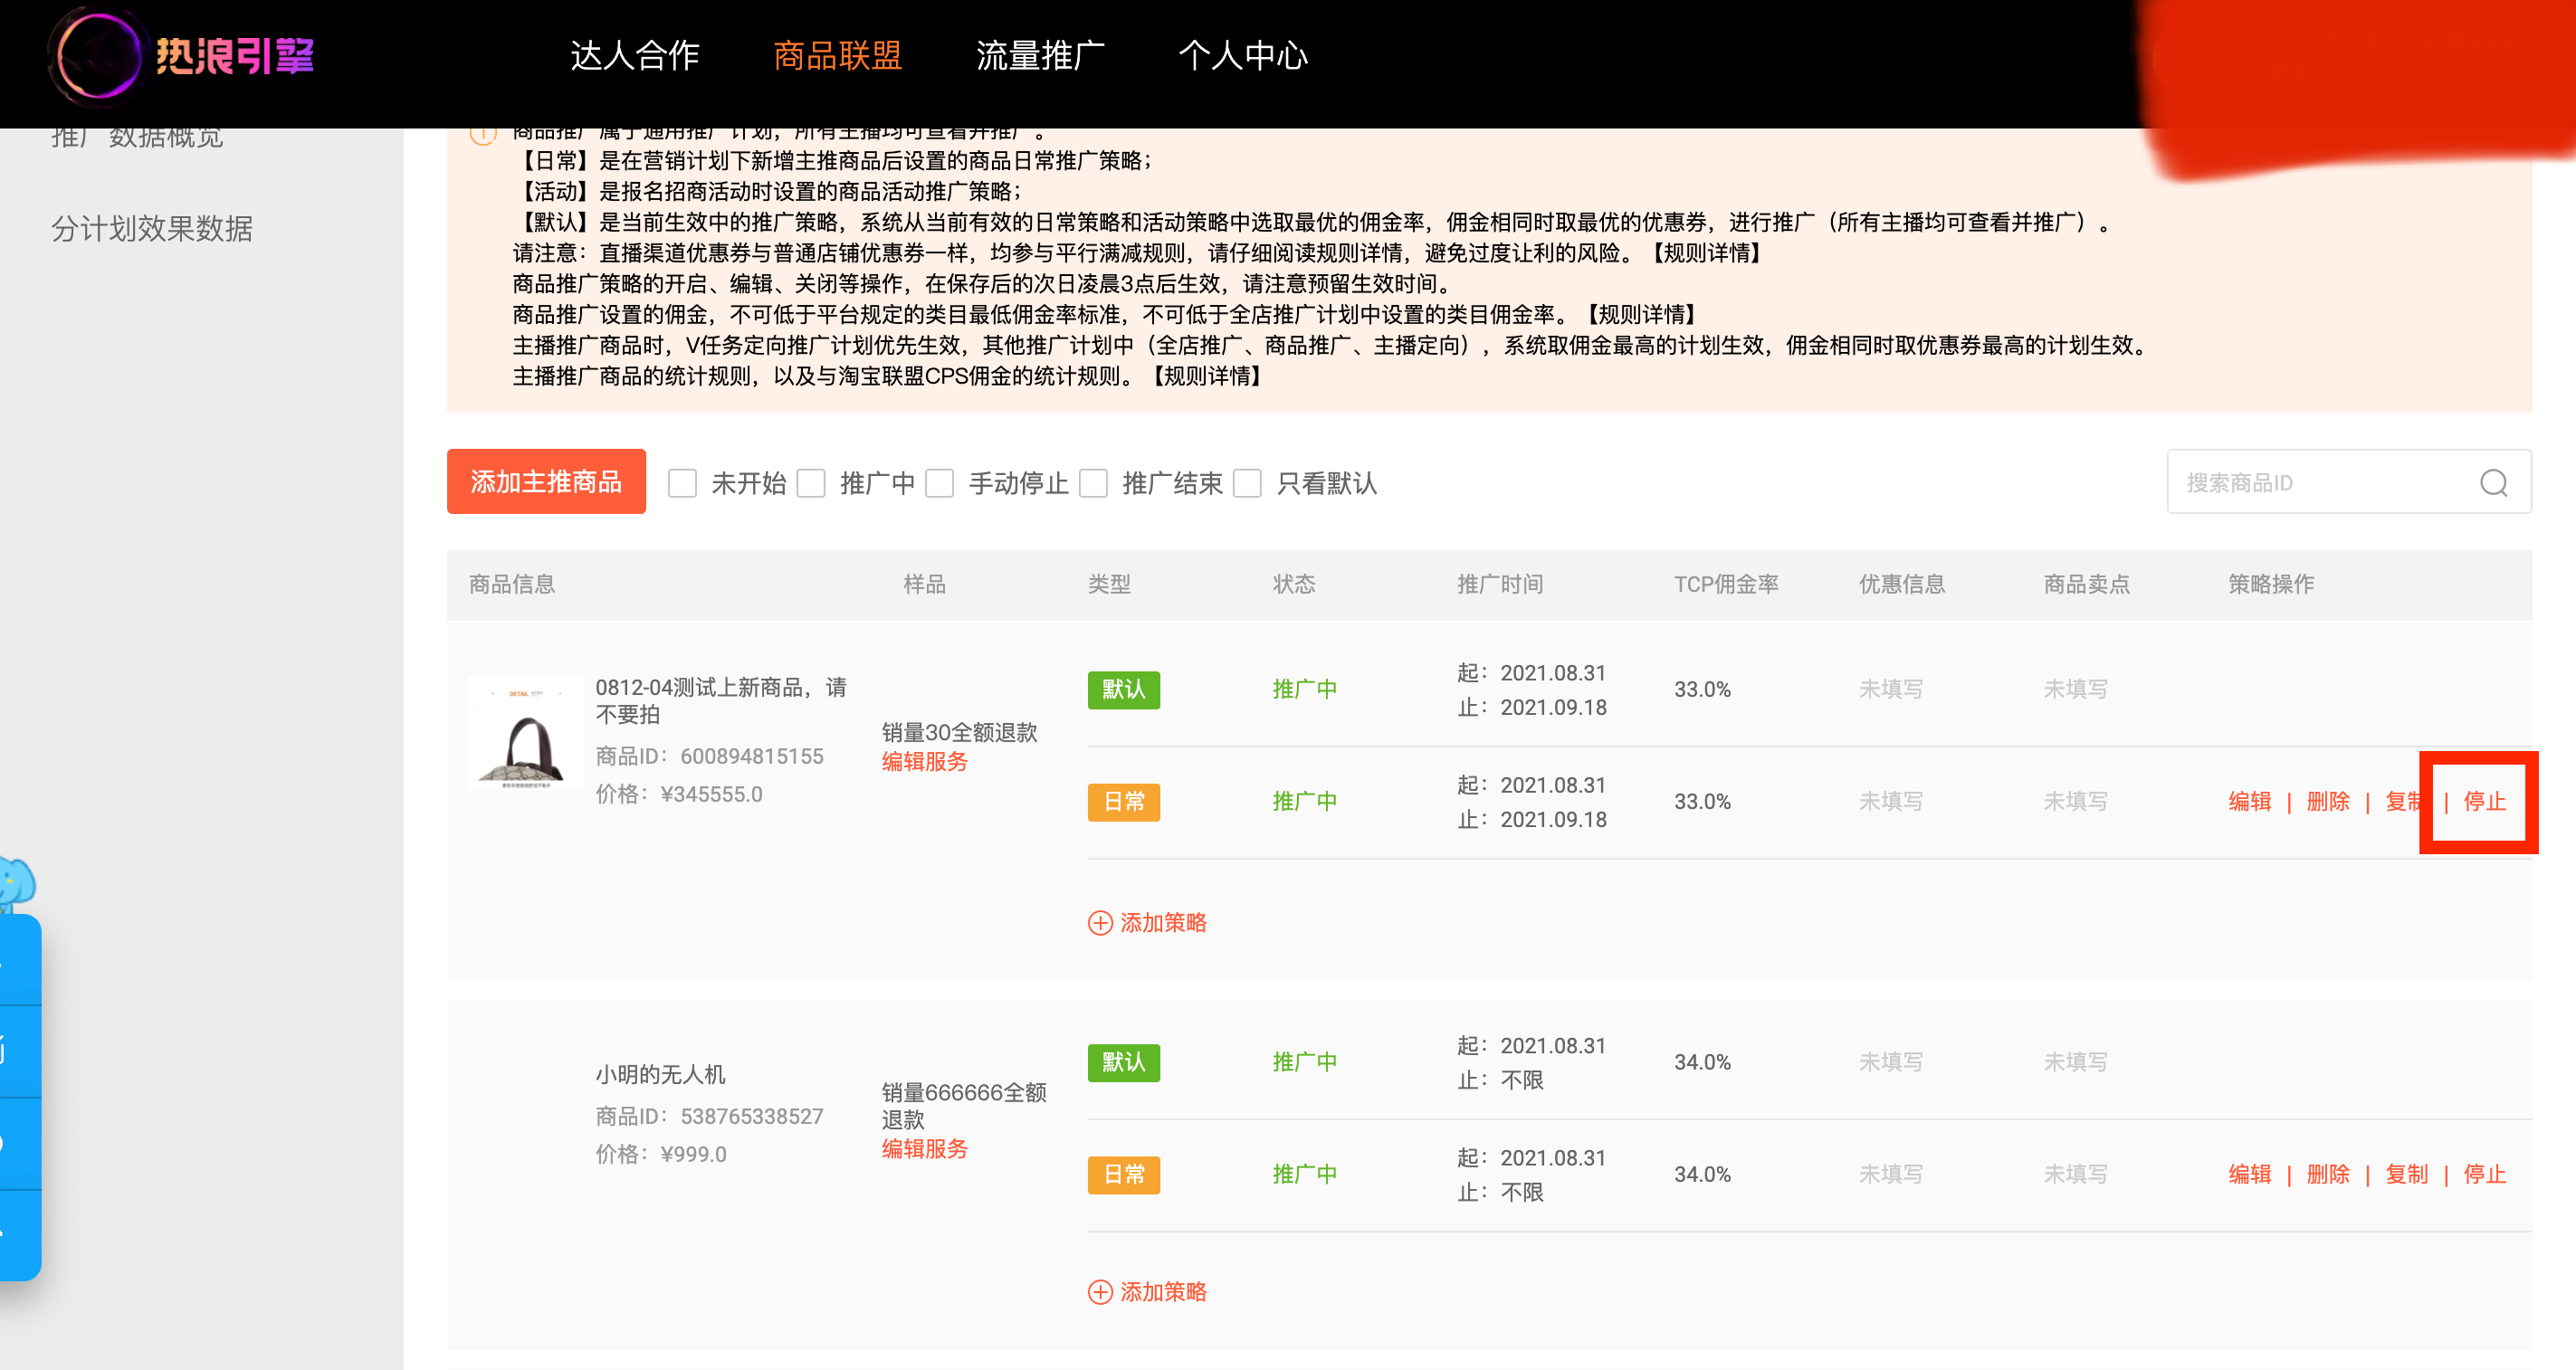Click 添加策略 under 0812-04 product
Screen dimensions: 2576x1370
tap(1147, 923)
